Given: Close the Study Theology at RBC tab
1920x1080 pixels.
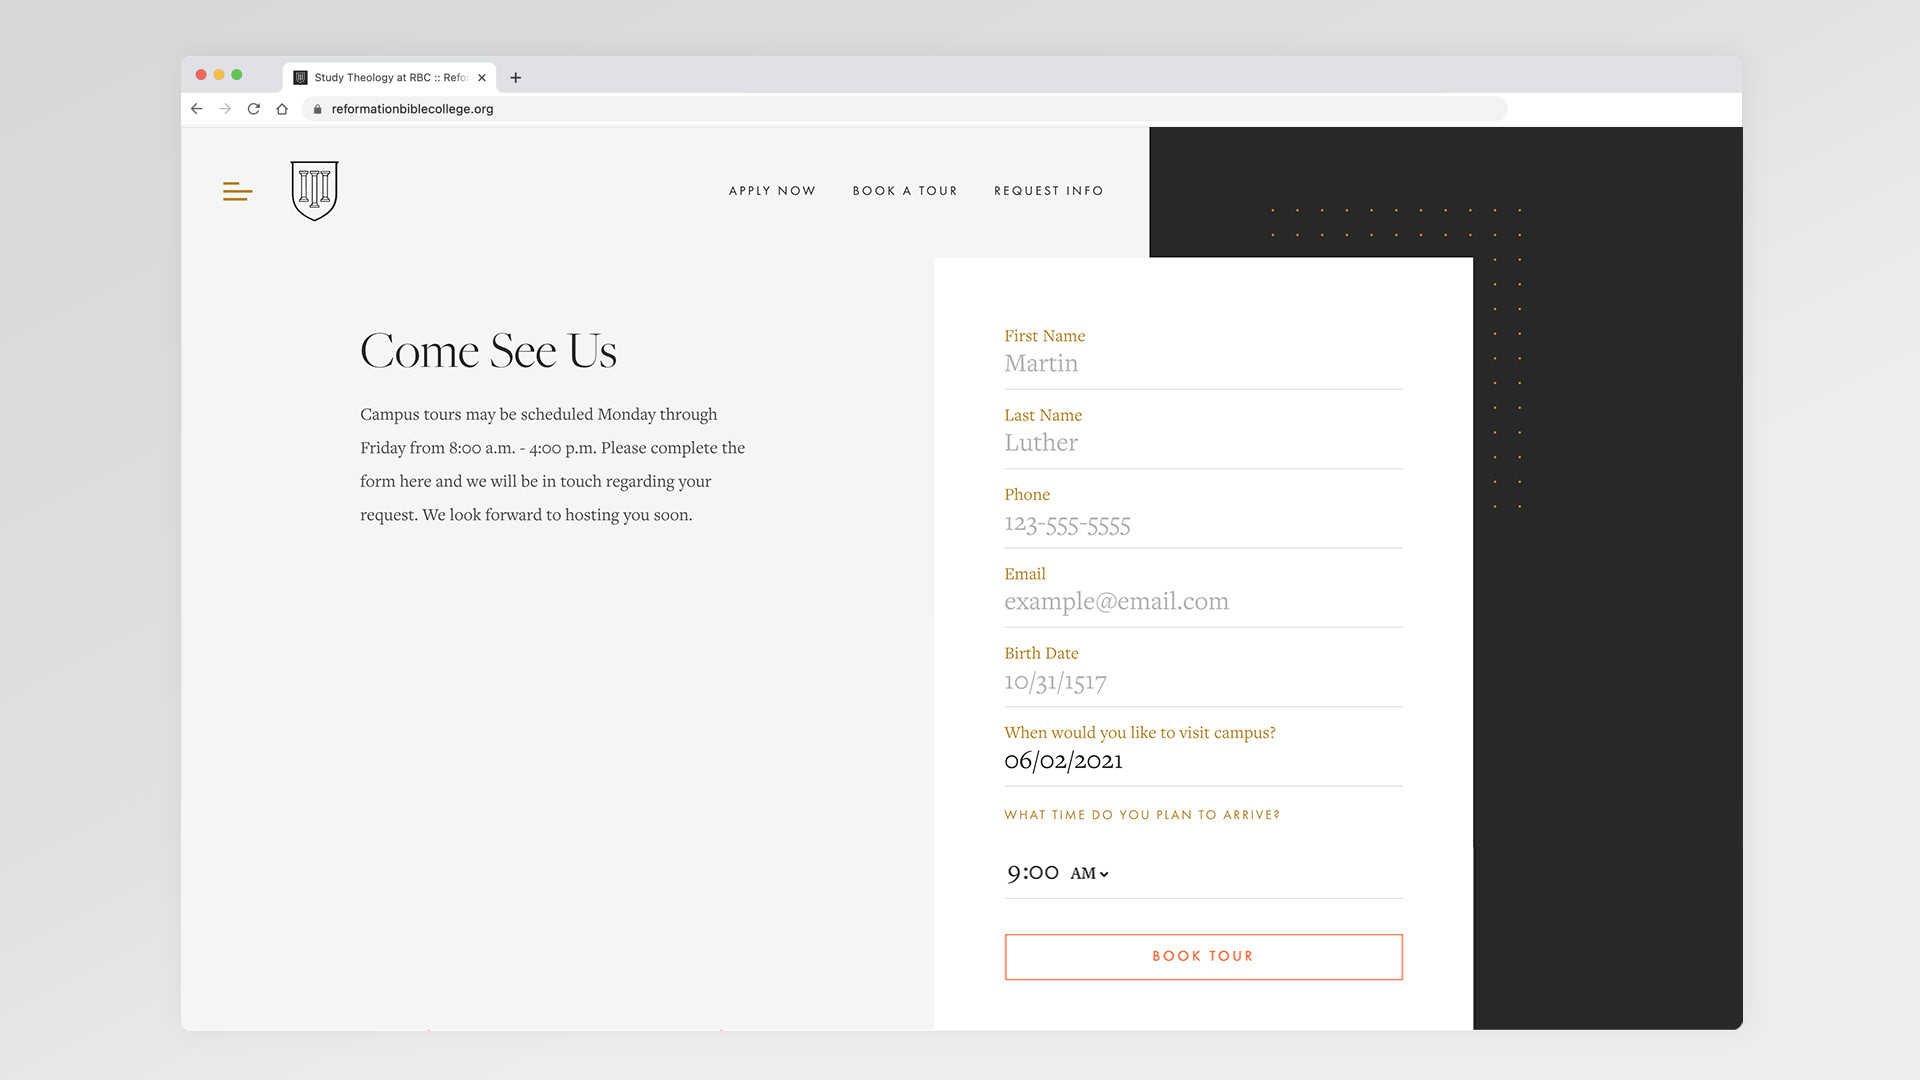Looking at the screenshot, I should coord(482,77).
